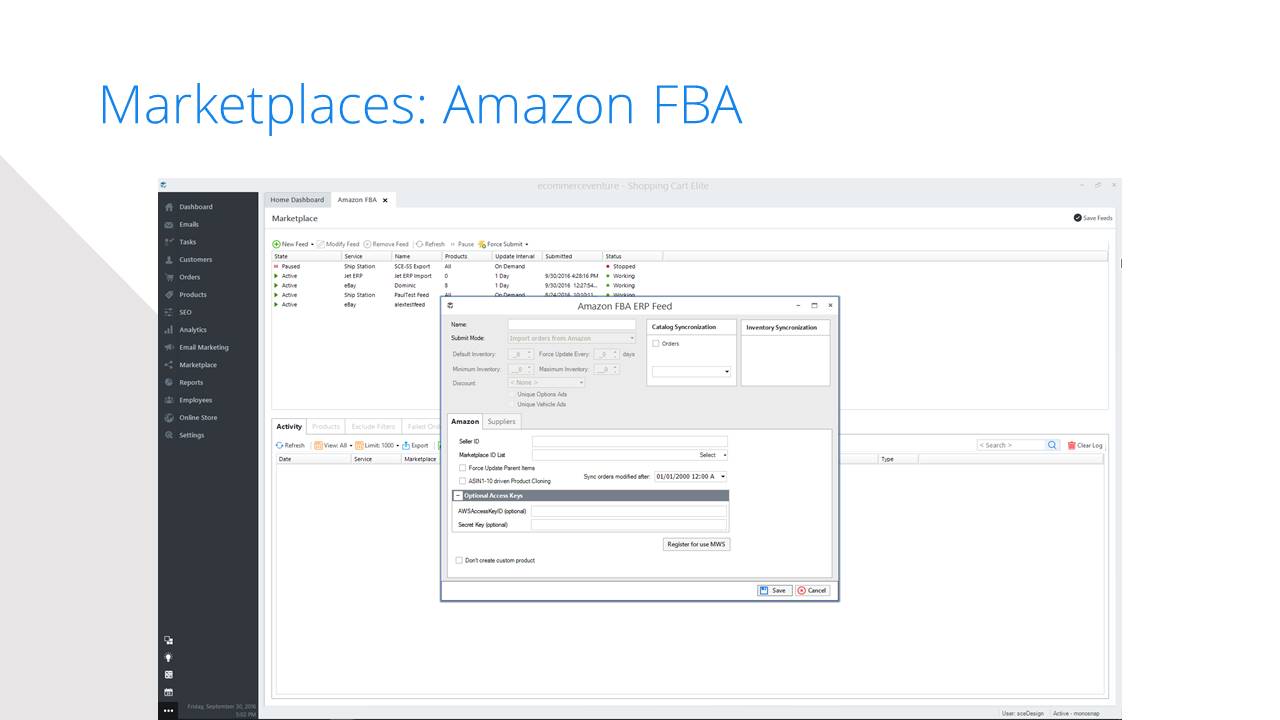Click the ellipsis icon at sidebar bottom
1280x720 pixels.
[x=168, y=710]
